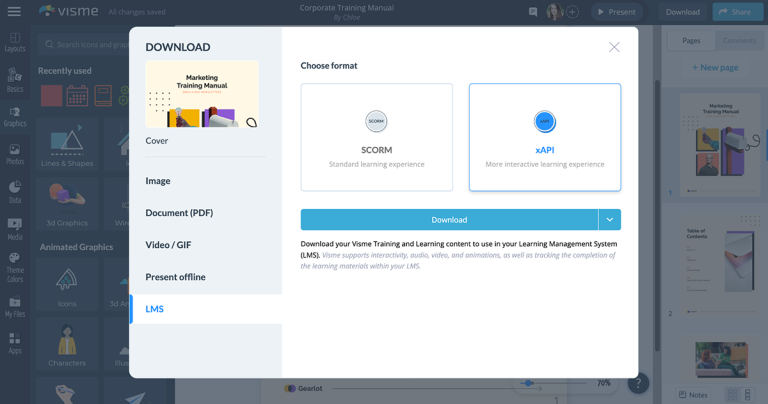Screen dimensions: 768x404
Task: Open the Basics panel icon
Action: 14,80
